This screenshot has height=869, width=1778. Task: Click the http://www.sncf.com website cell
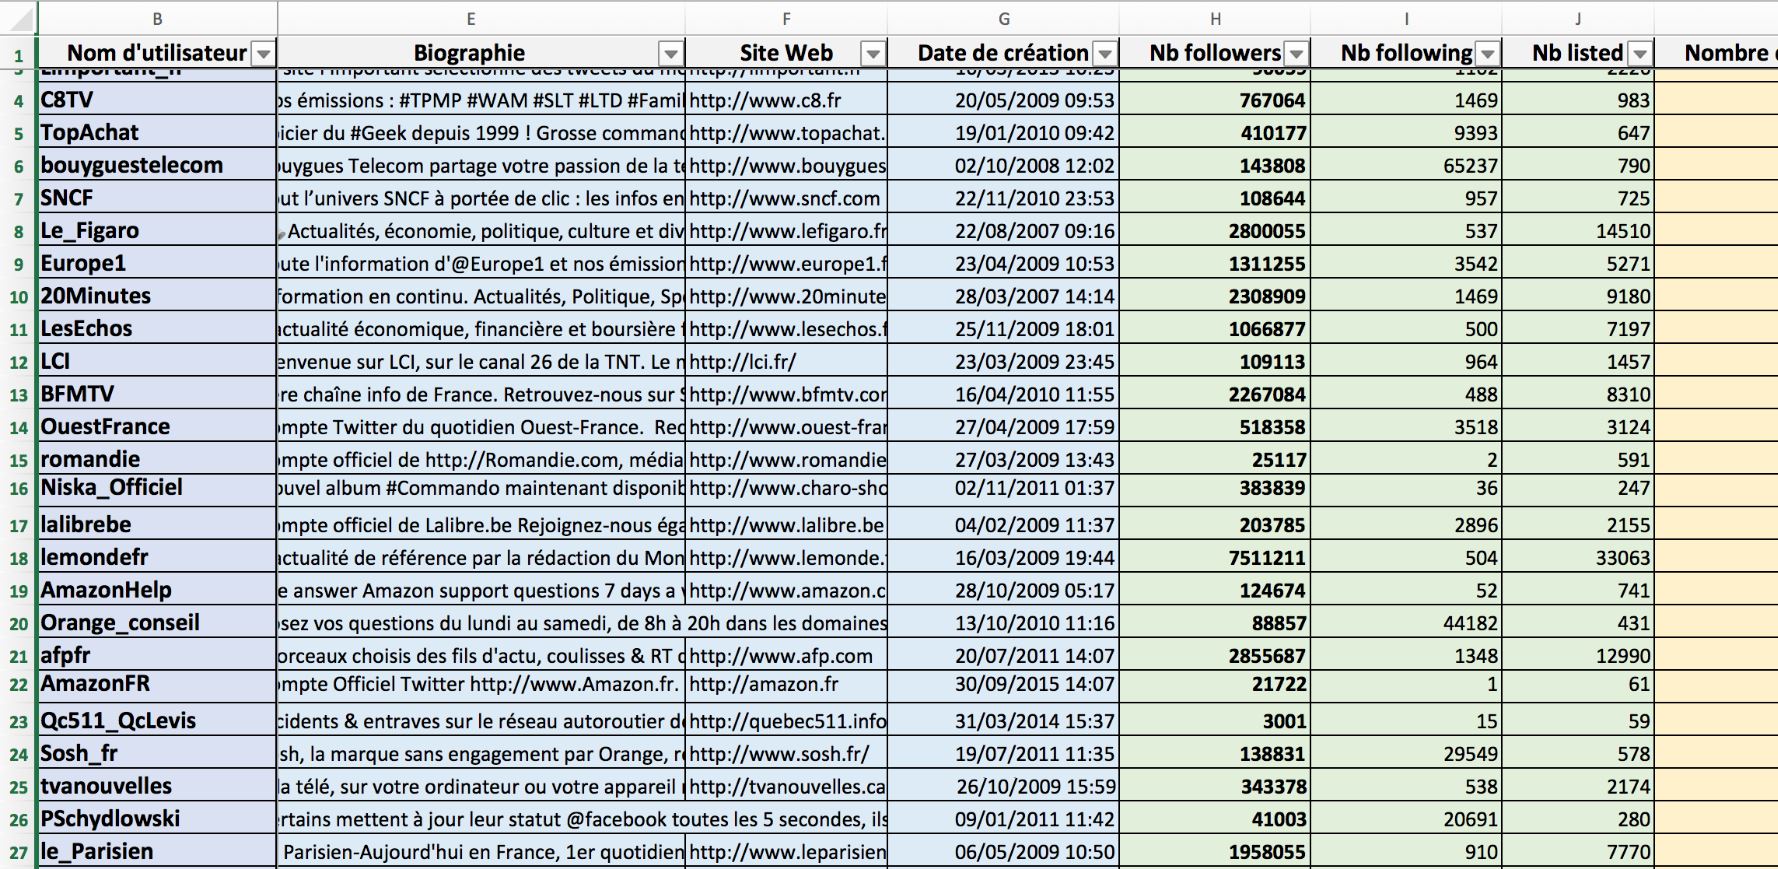tap(786, 198)
